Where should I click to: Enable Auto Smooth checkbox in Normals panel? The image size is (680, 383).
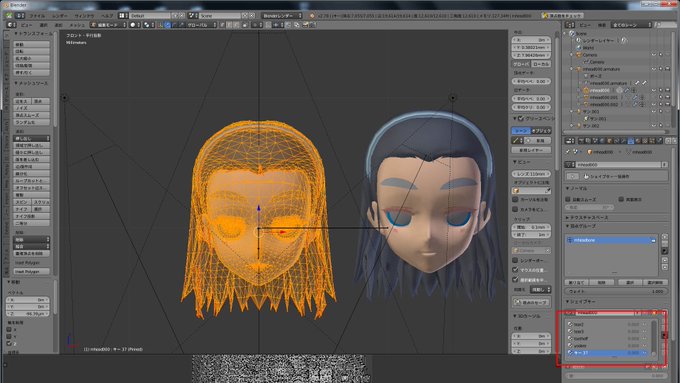coord(568,200)
